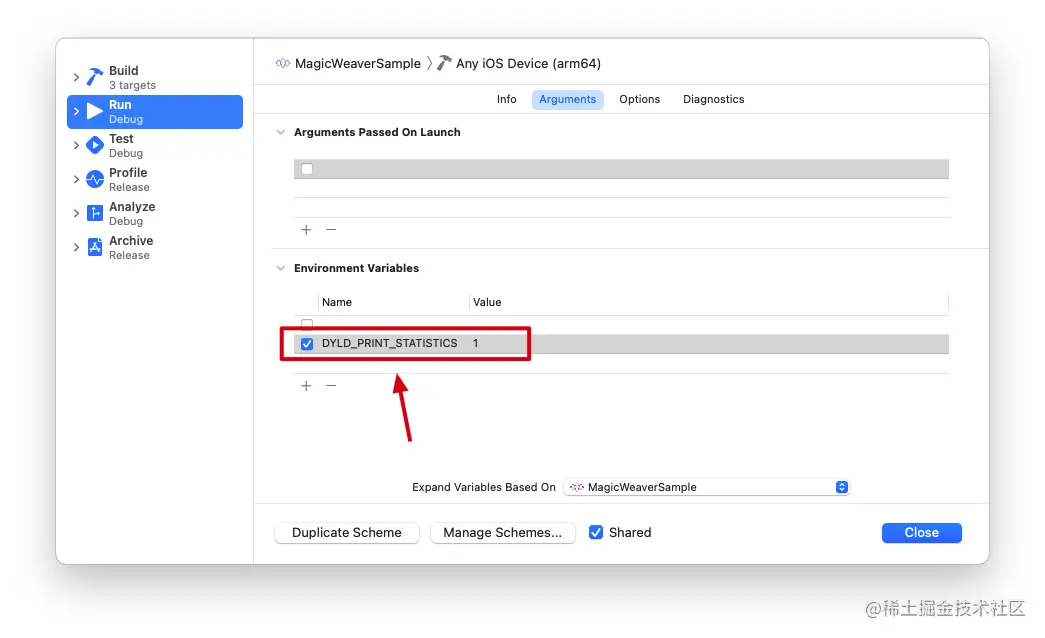Click the Value column header
Viewport: 1045px width, 638px height.
click(x=487, y=302)
